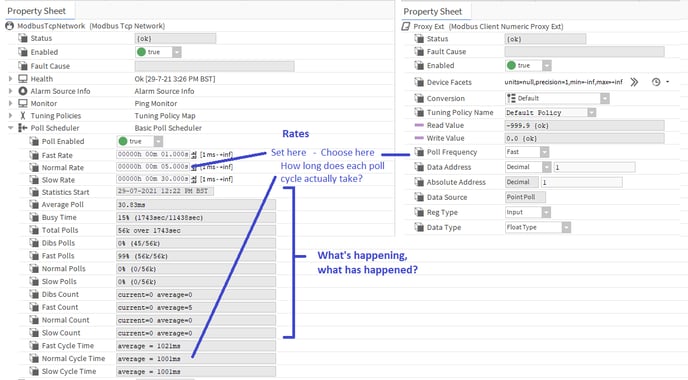Viewport: 688px width, 380px height.
Task: Click the ModbusTcpNetwork component icon
Action: tap(9, 26)
